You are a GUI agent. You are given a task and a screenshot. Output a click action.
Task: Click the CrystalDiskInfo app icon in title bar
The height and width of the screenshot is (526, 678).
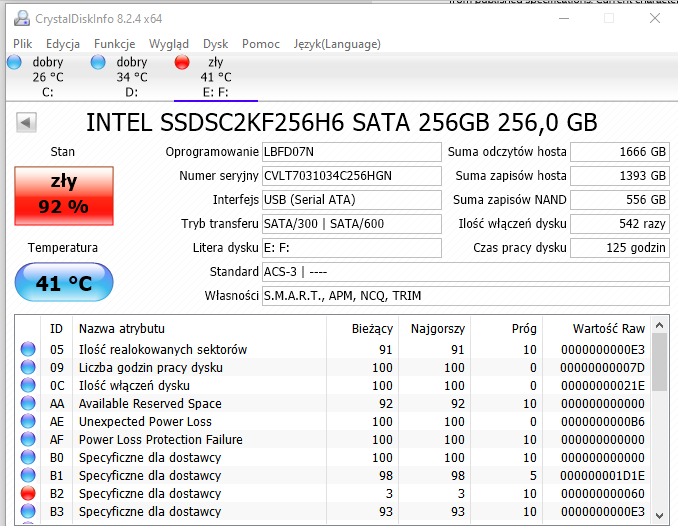point(22,18)
